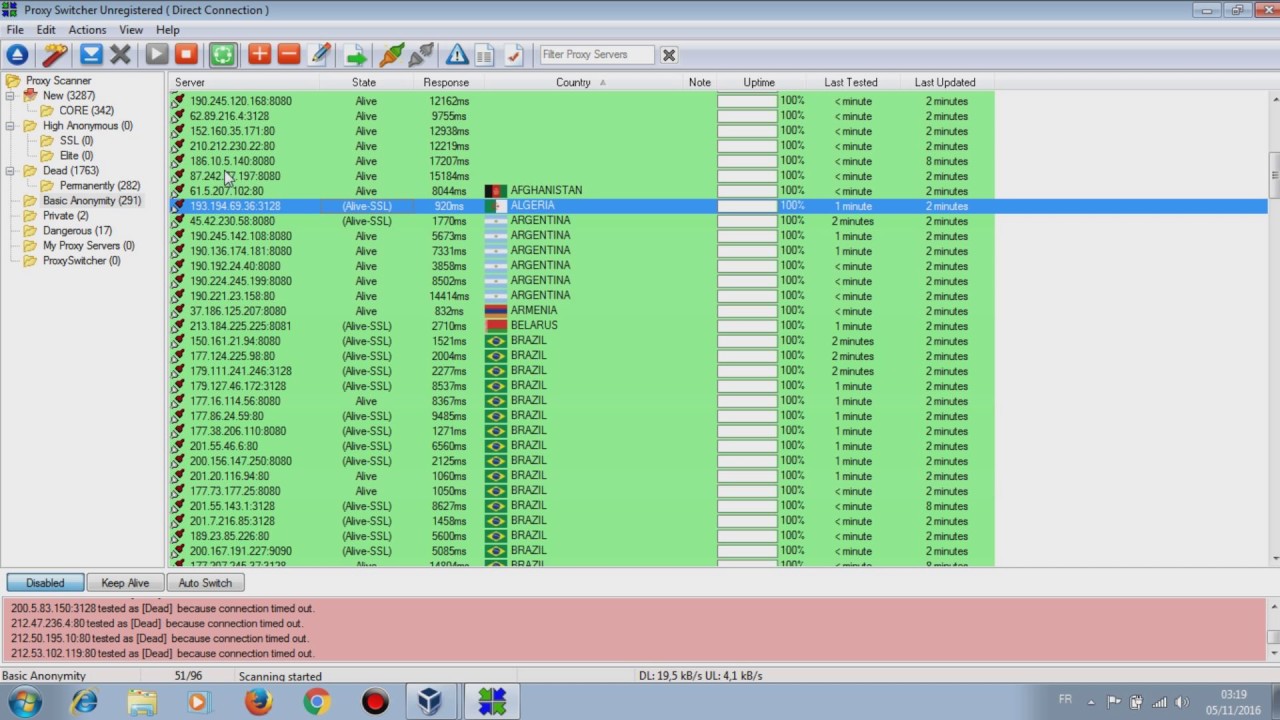Open the Windows Start button

23,702
